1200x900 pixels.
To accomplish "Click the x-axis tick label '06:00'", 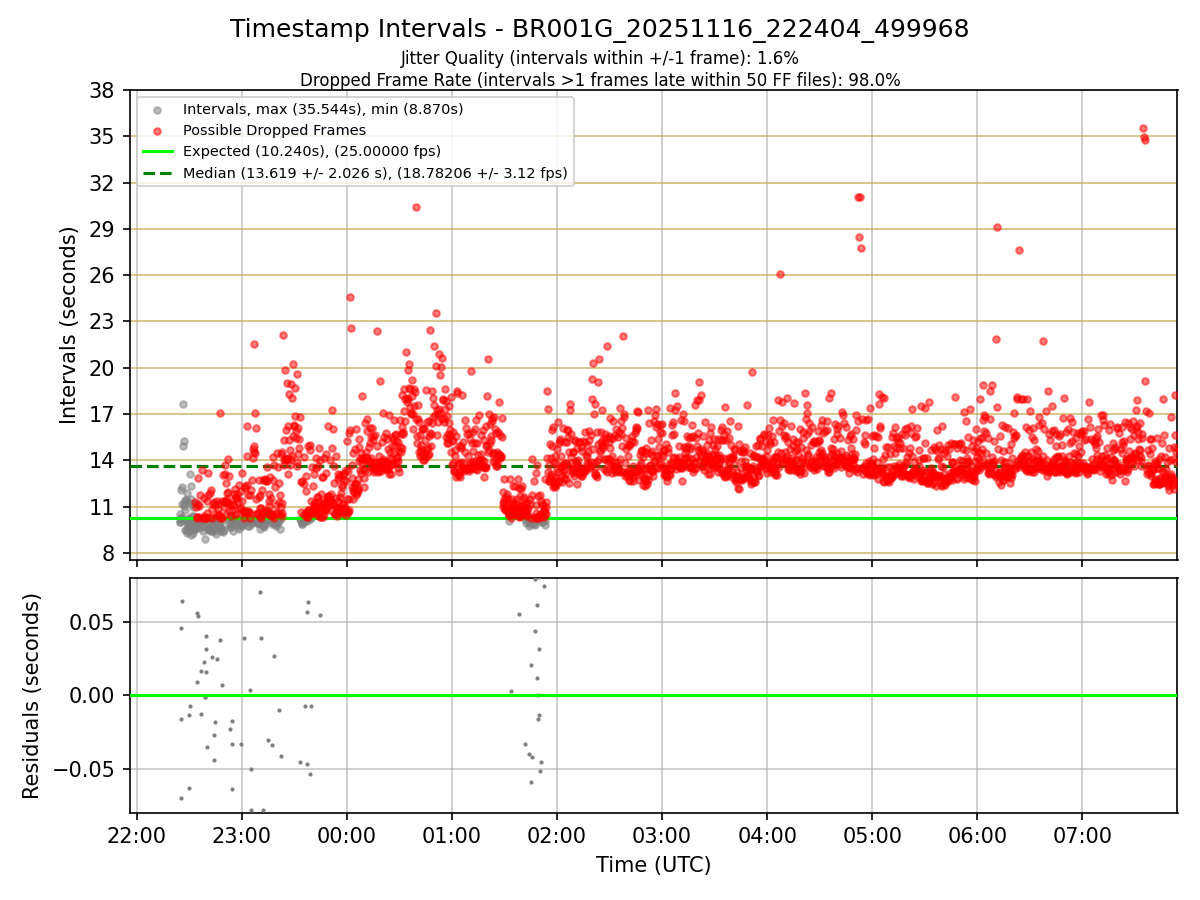I will point(977,834).
